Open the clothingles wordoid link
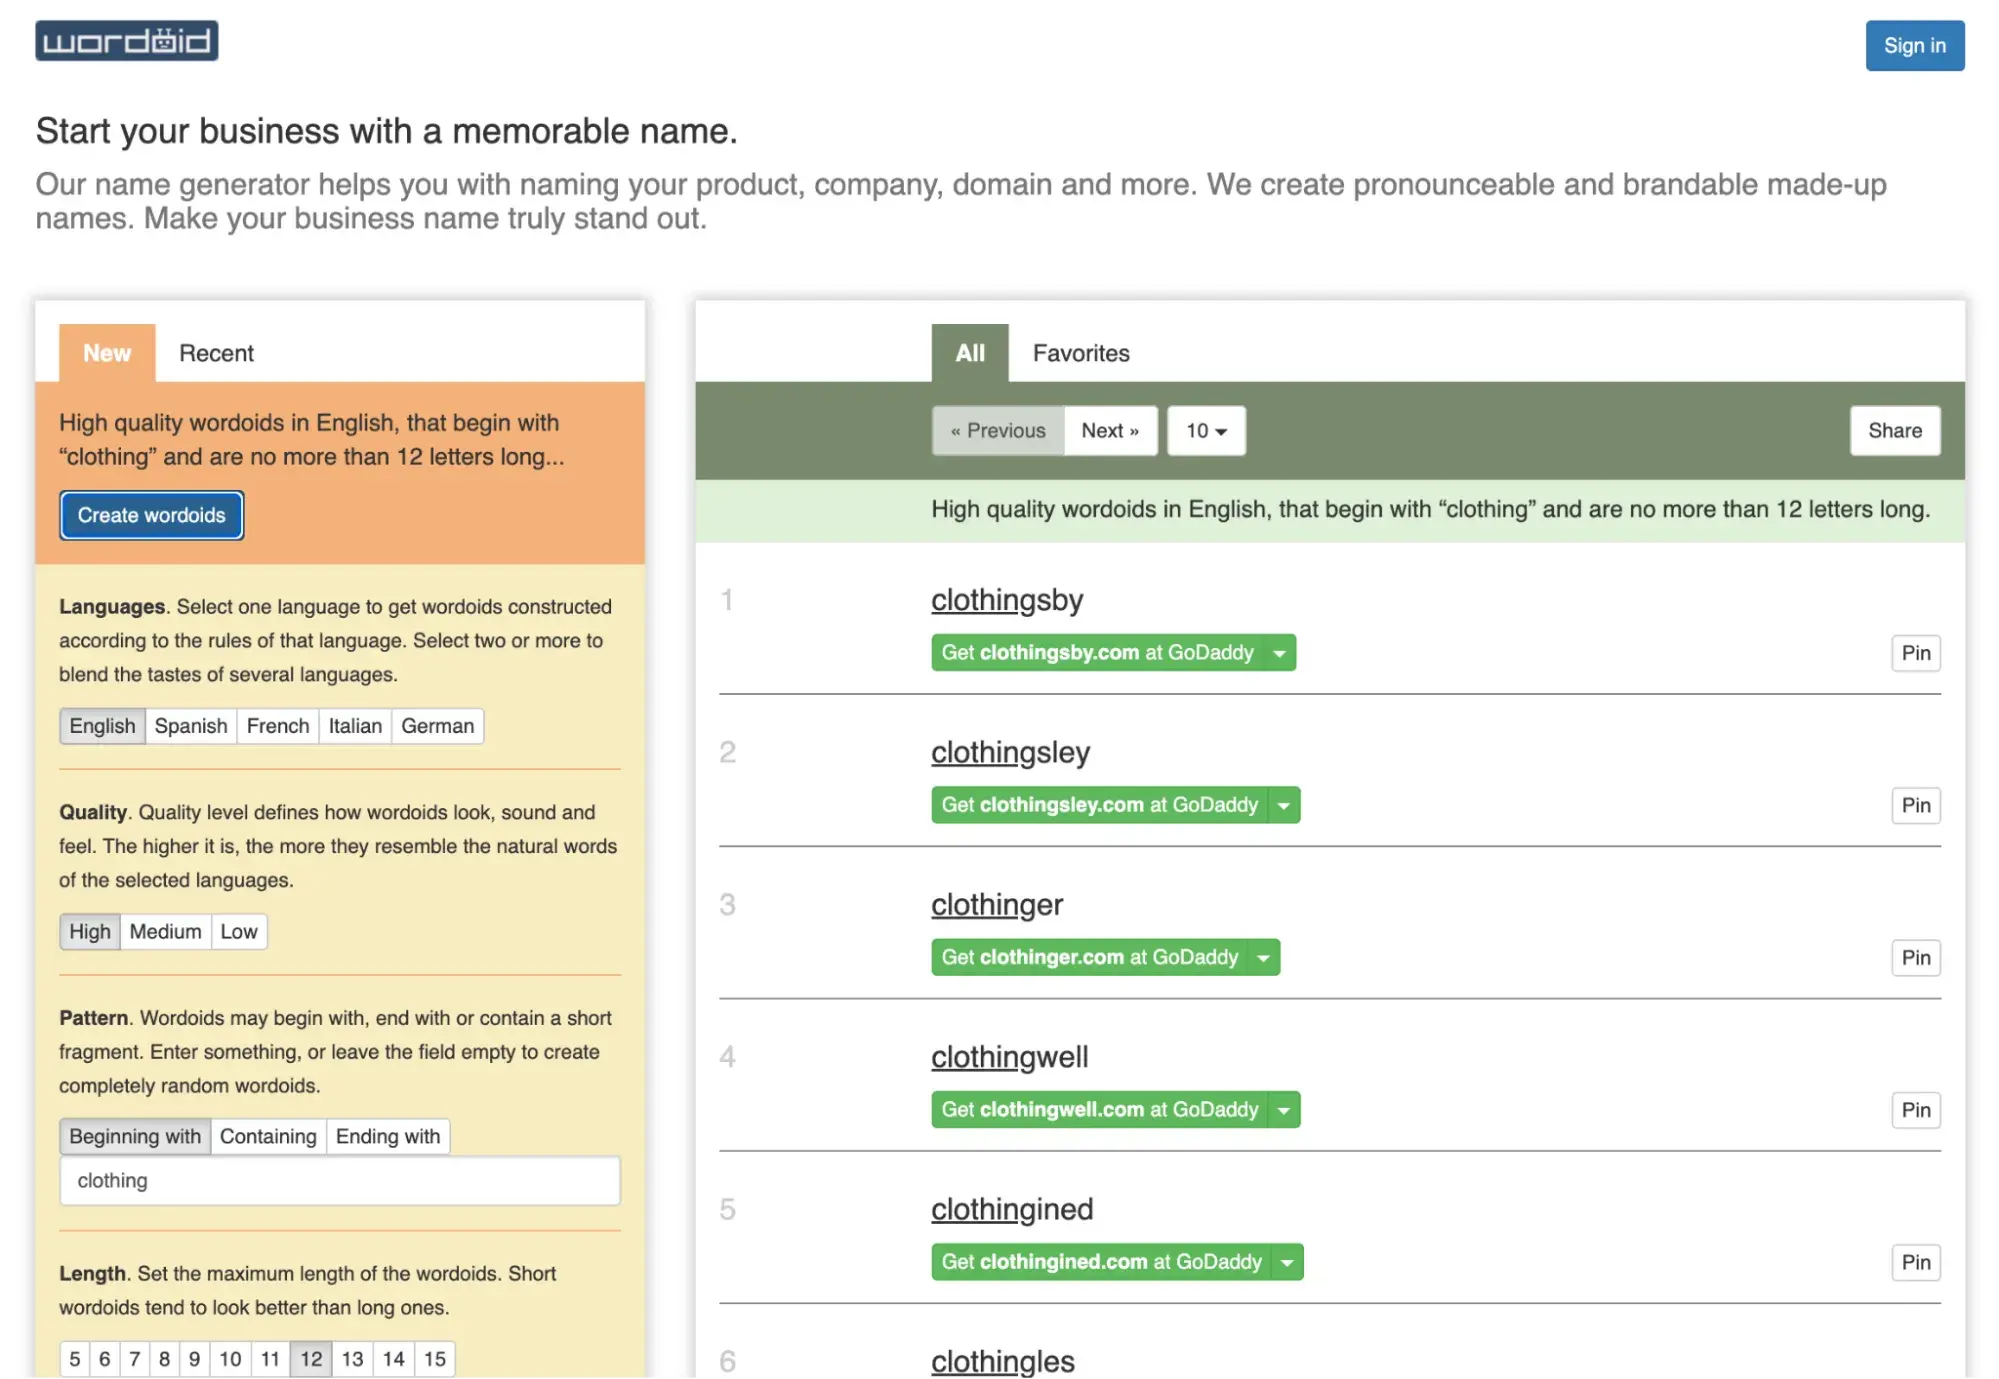Image resolution: width=1999 pixels, height=1379 pixels. pos(1003,1361)
